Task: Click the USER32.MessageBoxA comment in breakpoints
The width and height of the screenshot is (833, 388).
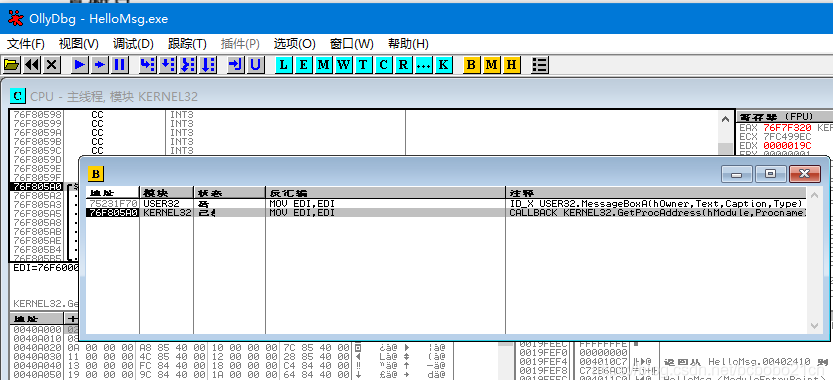Action: coord(655,204)
